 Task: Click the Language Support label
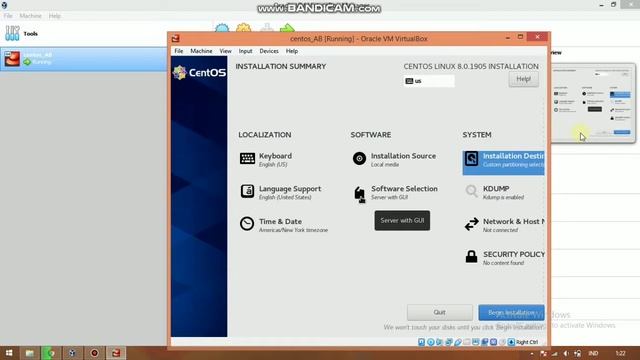coord(290,189)
